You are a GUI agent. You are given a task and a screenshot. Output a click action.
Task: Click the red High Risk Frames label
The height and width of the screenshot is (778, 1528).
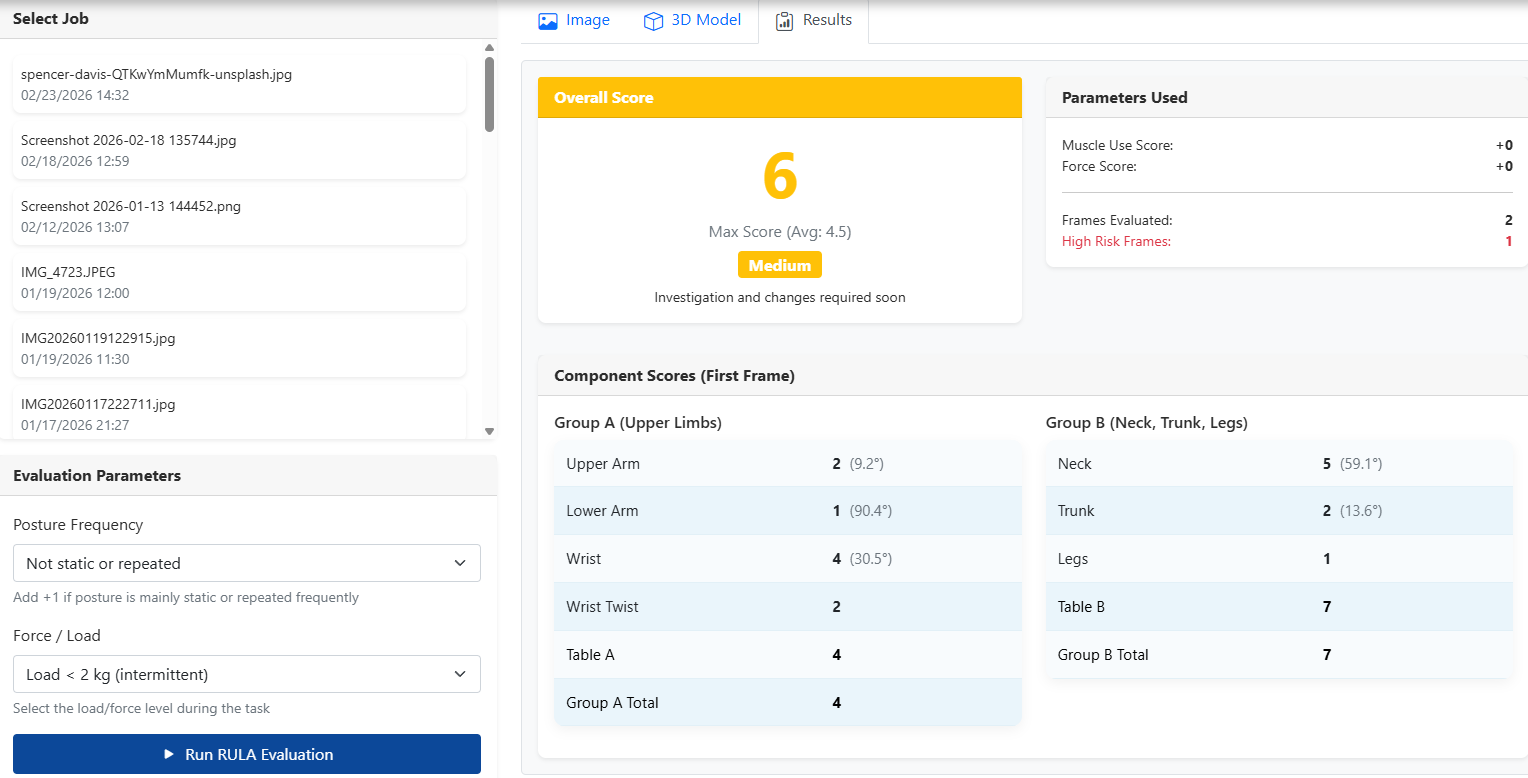click(1116, 241)
